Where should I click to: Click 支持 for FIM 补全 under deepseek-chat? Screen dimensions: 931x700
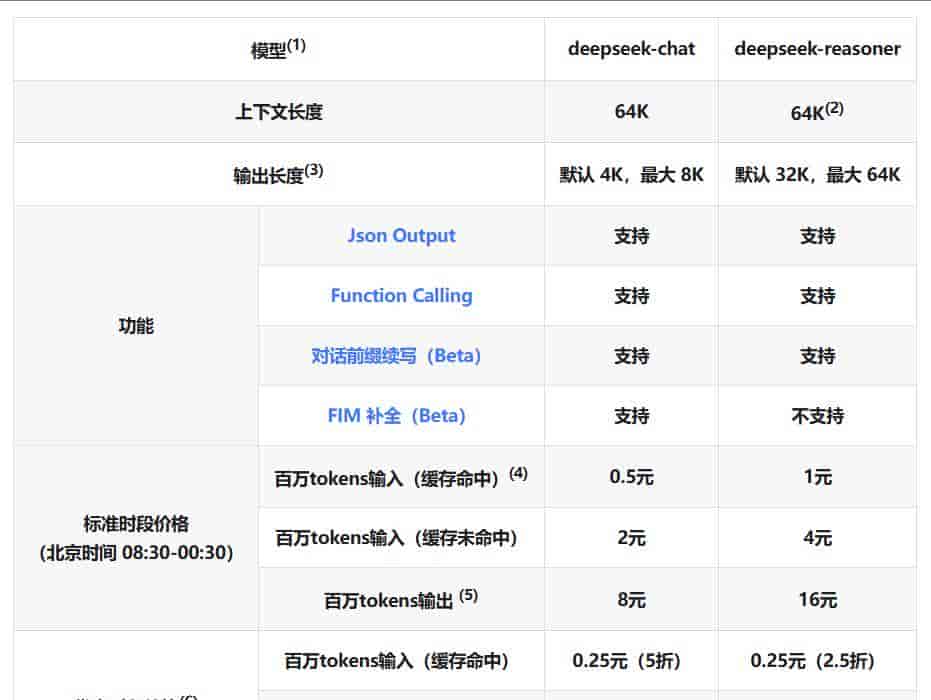pyautogui.click(x=631, y=416)
